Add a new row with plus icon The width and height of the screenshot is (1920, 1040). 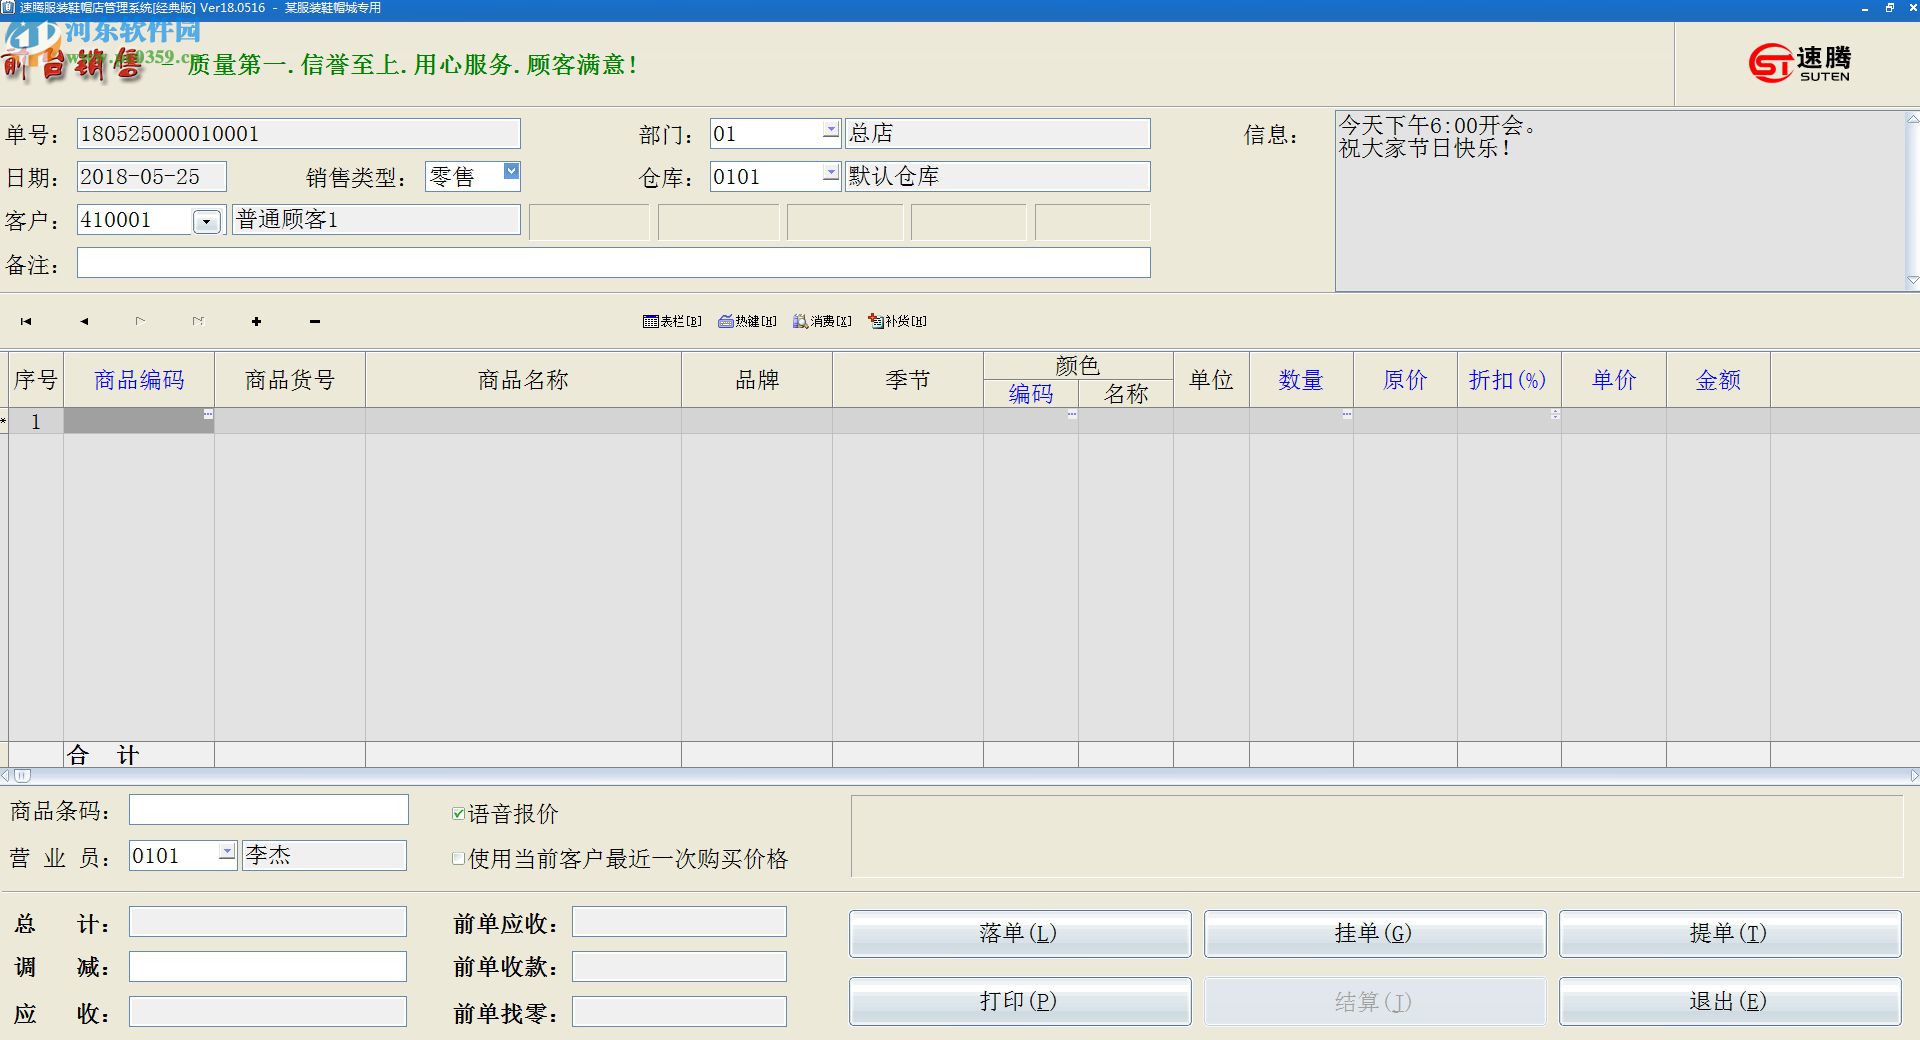click(256, 321)
